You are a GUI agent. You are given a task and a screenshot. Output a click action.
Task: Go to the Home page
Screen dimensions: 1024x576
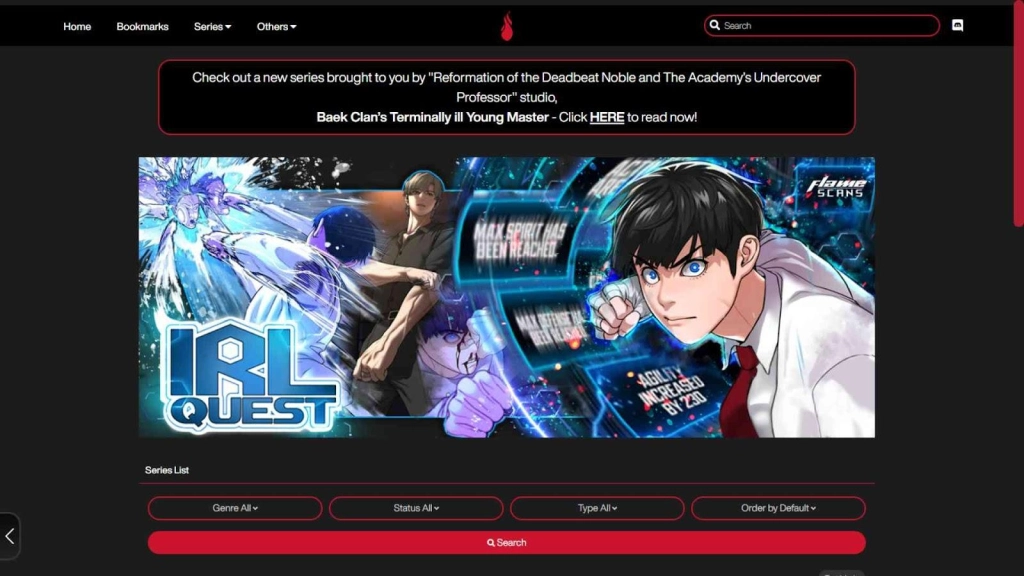point(77,27)
